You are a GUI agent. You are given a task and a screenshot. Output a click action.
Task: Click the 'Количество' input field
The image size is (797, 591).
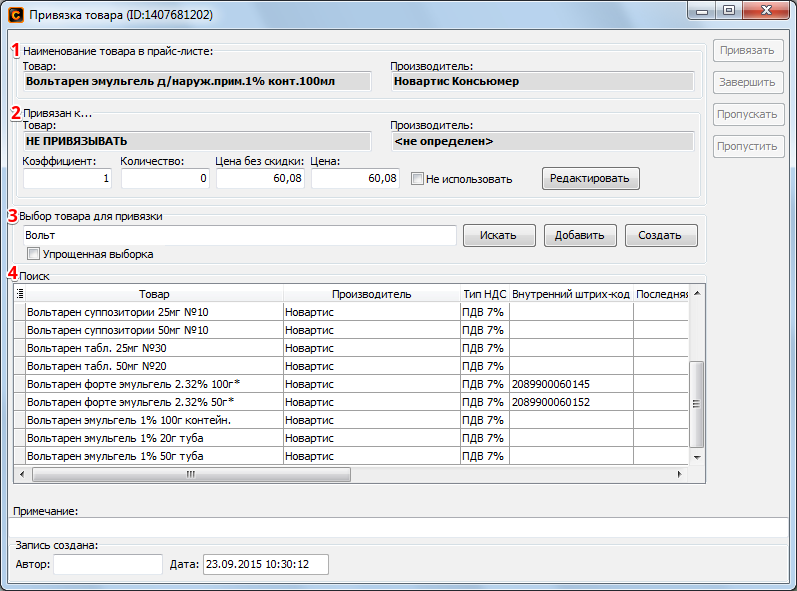coord(165,179)
